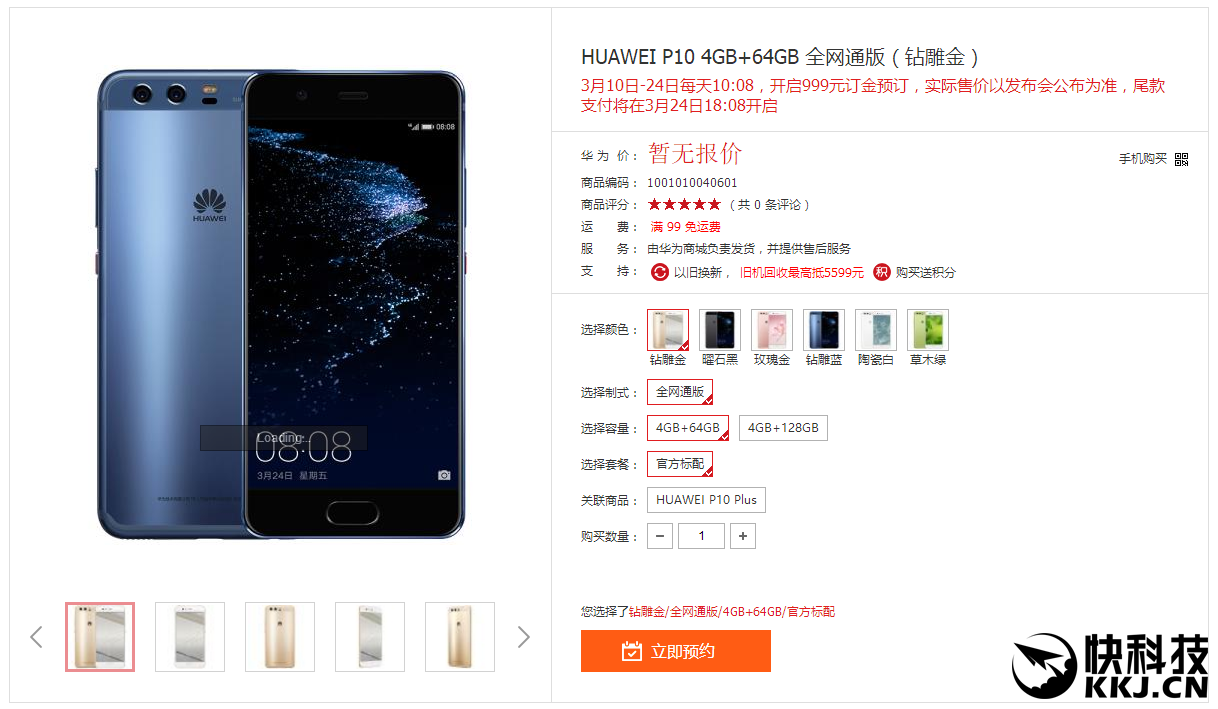1218x709 pixels.
Task: Decrease quantity with the minus button
Action: tap(660, 536)
